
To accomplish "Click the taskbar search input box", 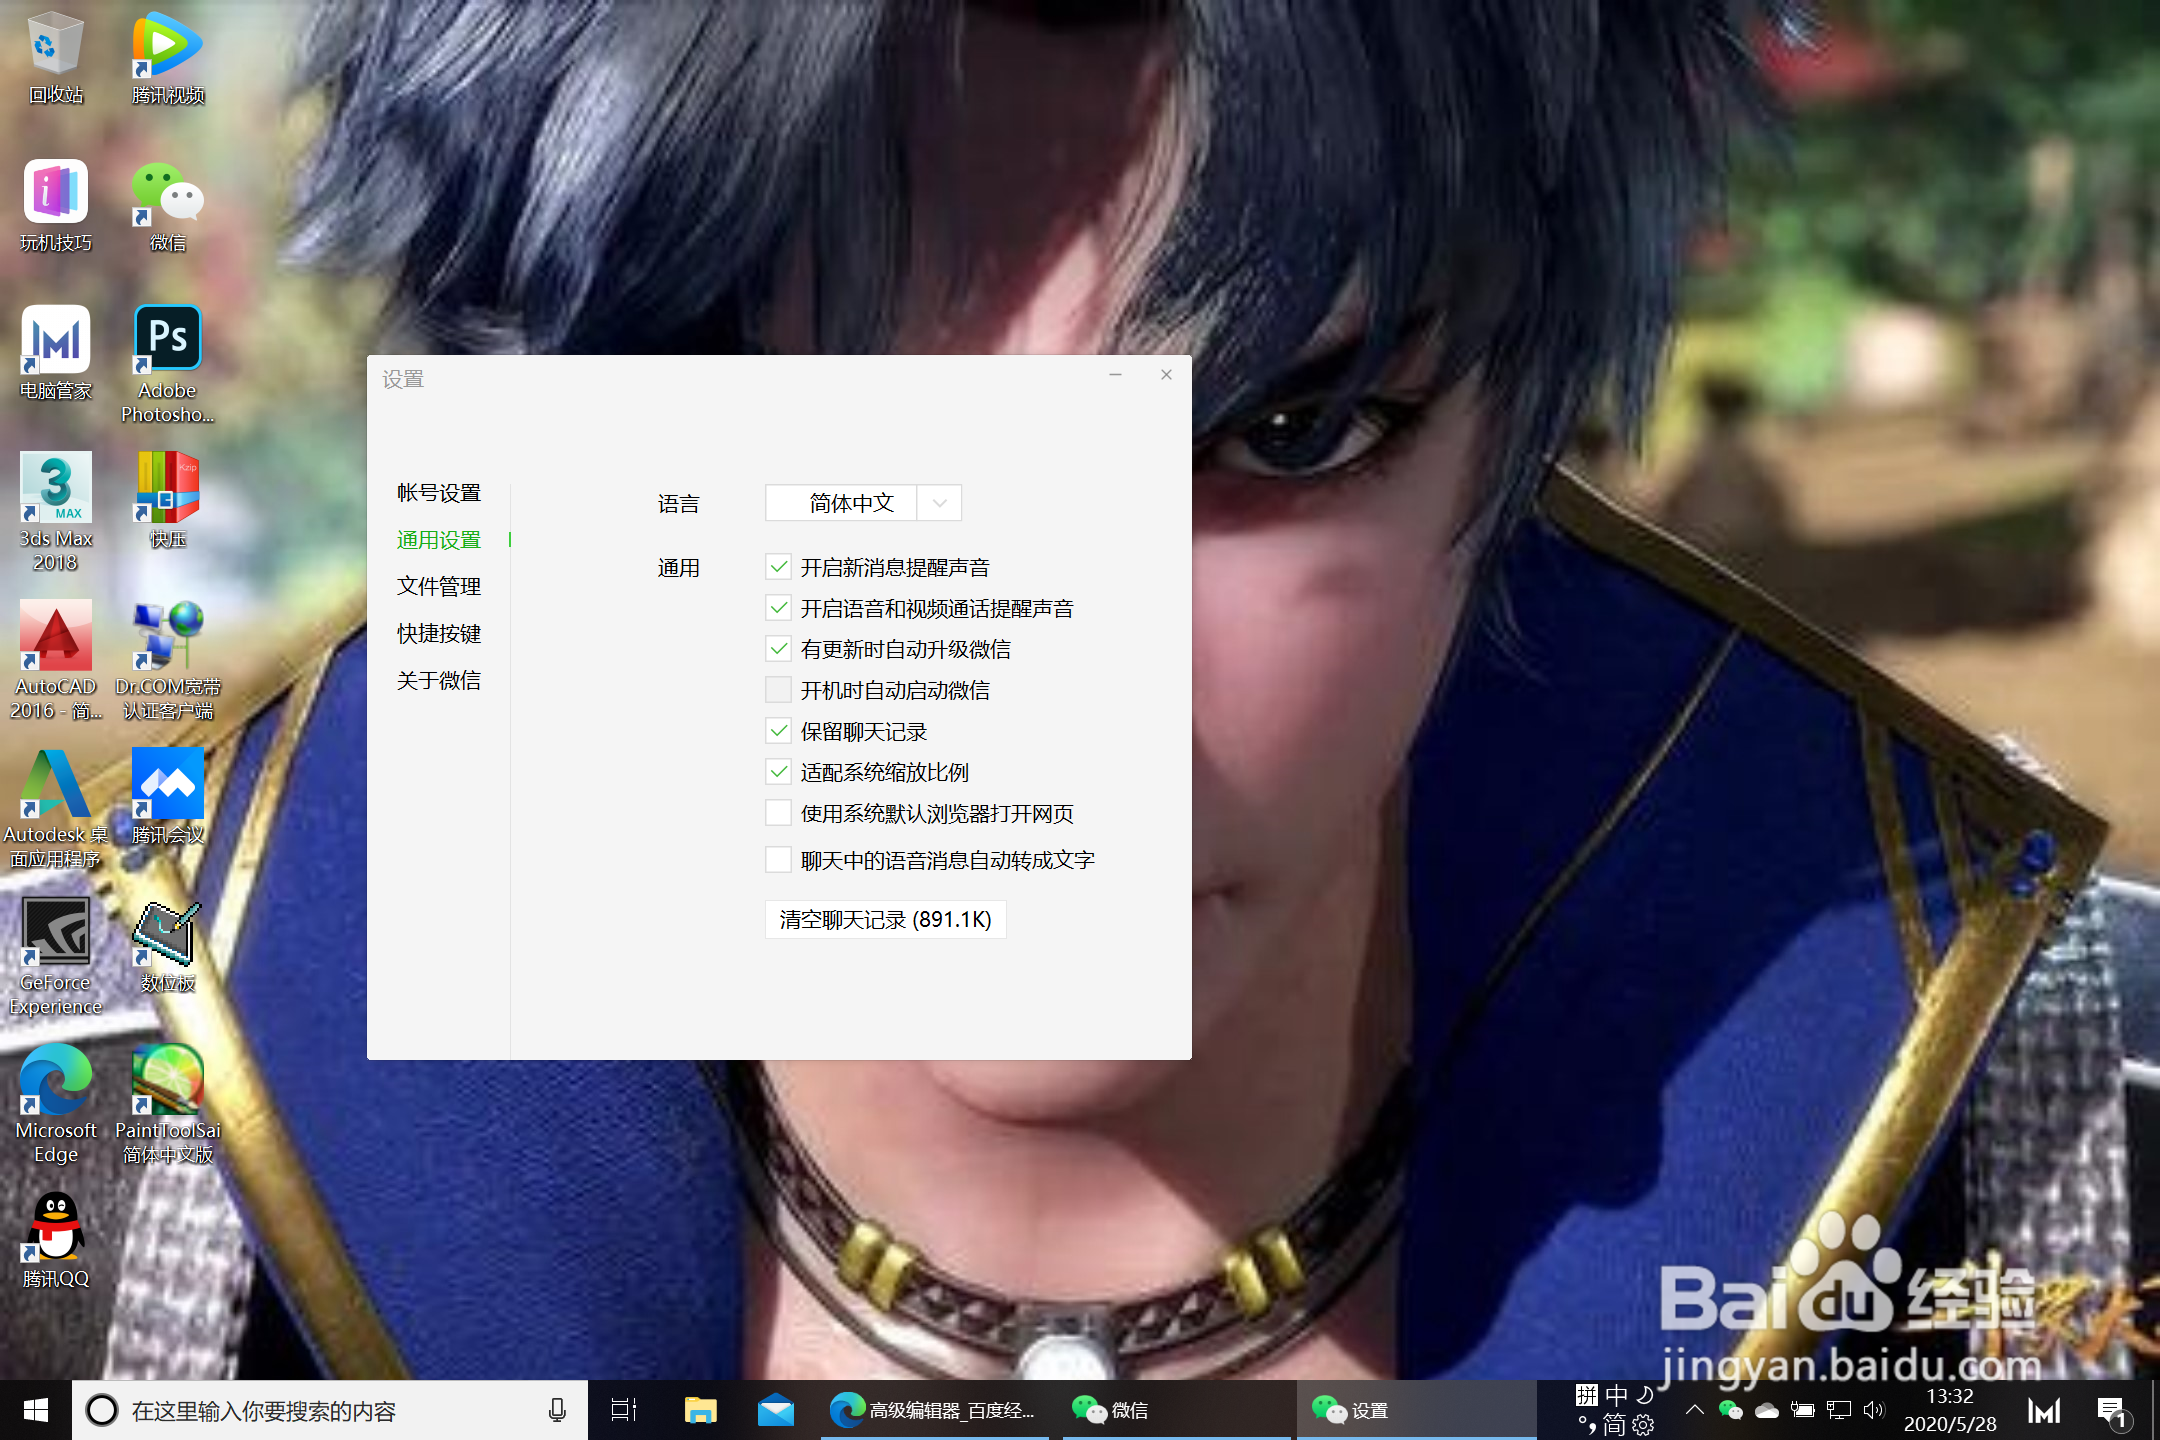I will (330, 1410).
